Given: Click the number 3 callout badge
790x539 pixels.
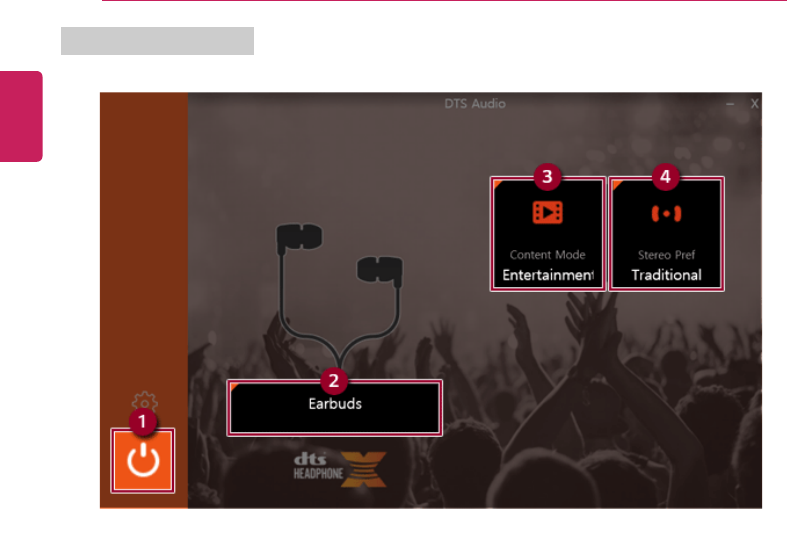Looking at the screenshot, I should point(548,177).
